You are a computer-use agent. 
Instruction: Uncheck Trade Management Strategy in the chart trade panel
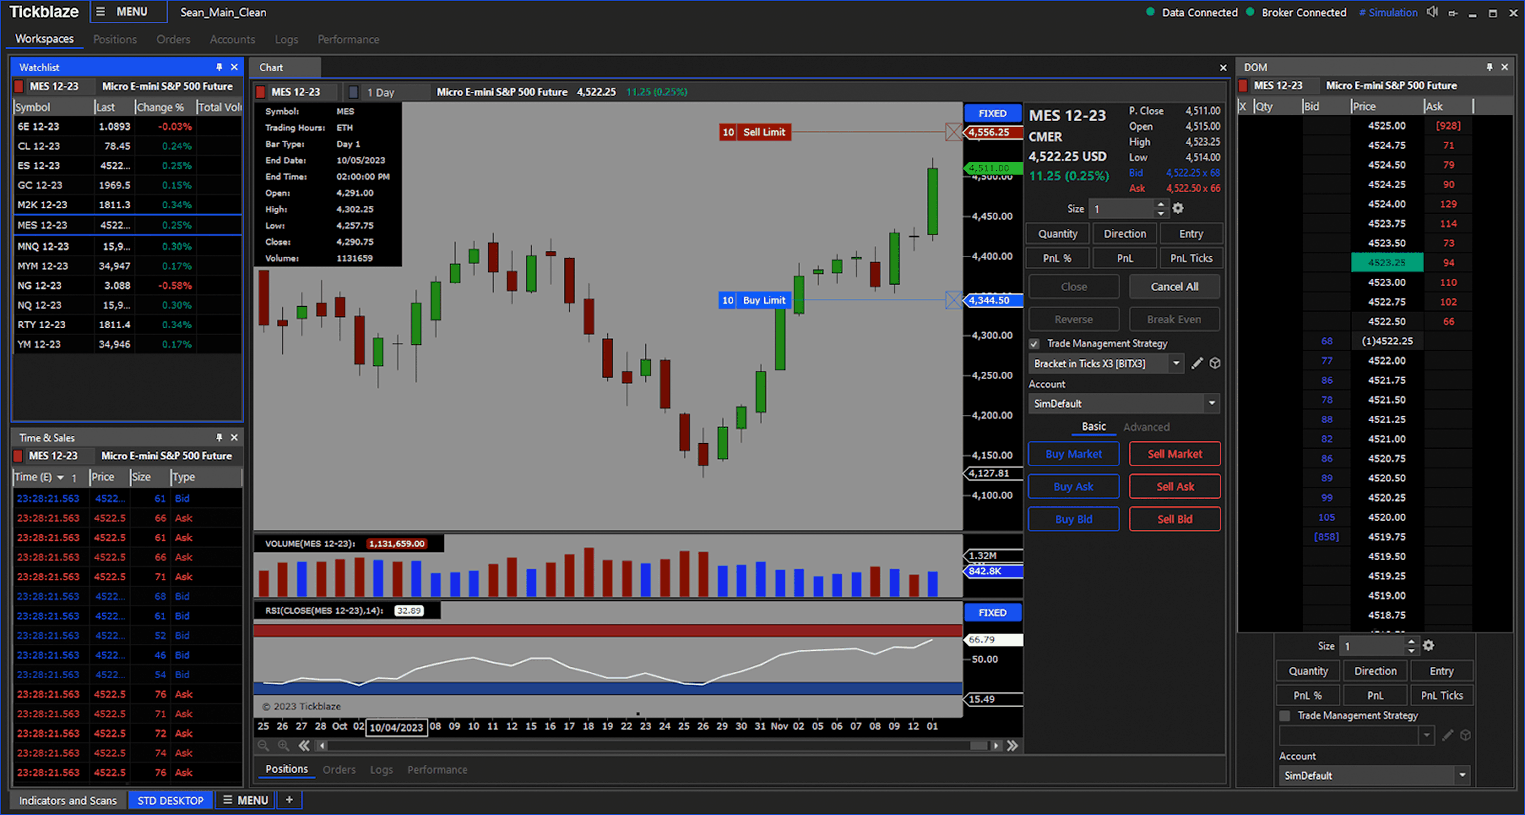(x=1034, y=344)
